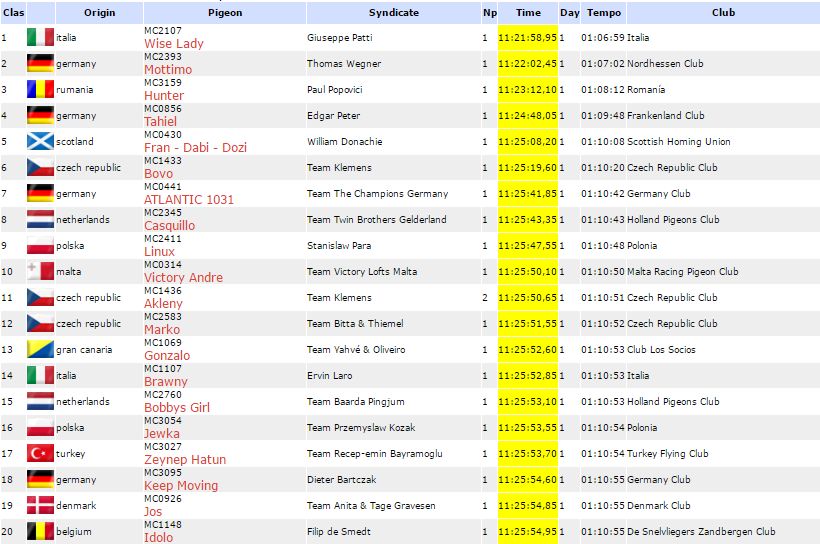Open the Linux pigeon link
This screenshot has height=544, width=820.
click(x=160, y=252)
